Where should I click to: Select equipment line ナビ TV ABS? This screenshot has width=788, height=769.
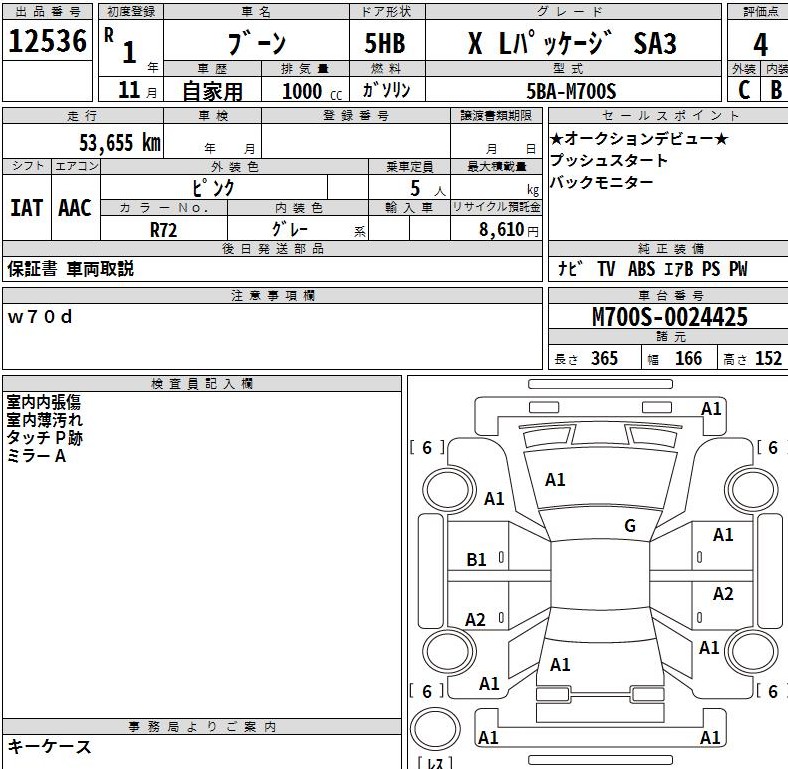[x=653, y=269]
